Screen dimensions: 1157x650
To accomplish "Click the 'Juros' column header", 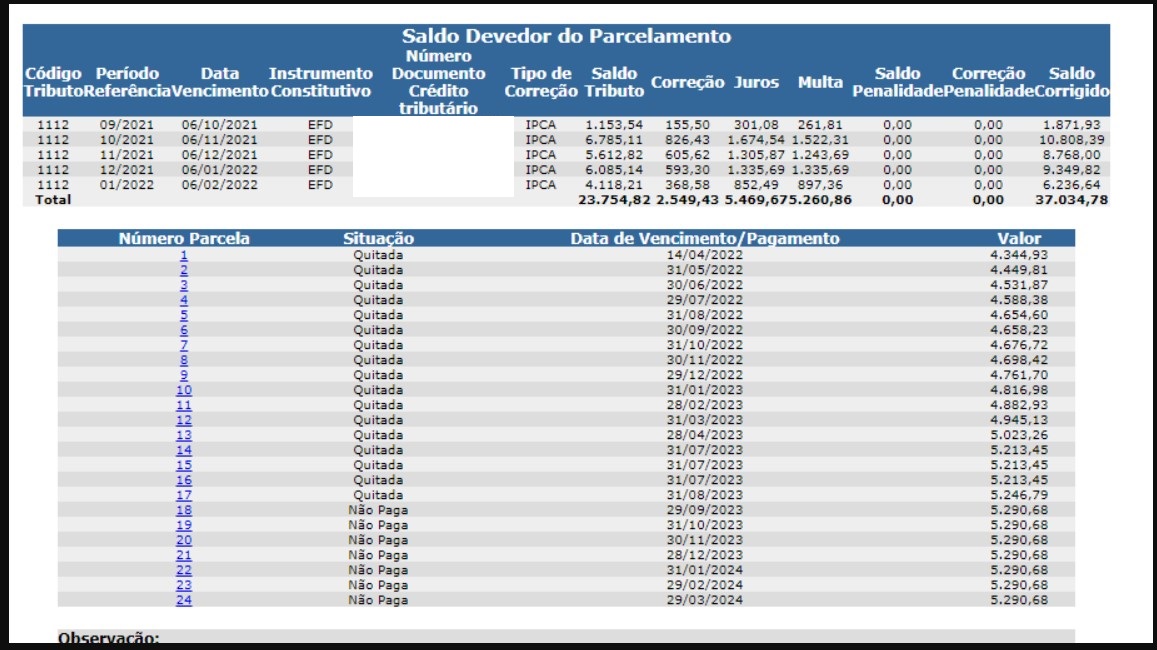I will (756, 82).
